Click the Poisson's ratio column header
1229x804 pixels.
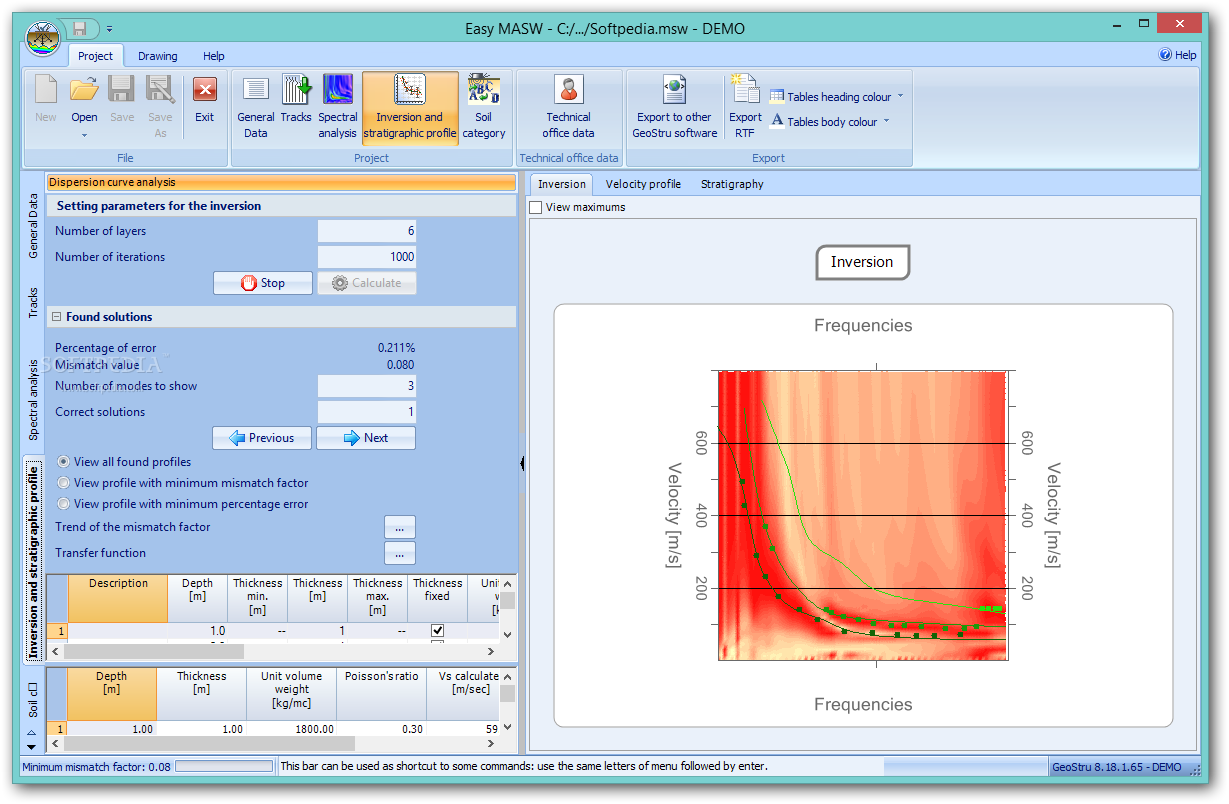[x=381, y=694]
